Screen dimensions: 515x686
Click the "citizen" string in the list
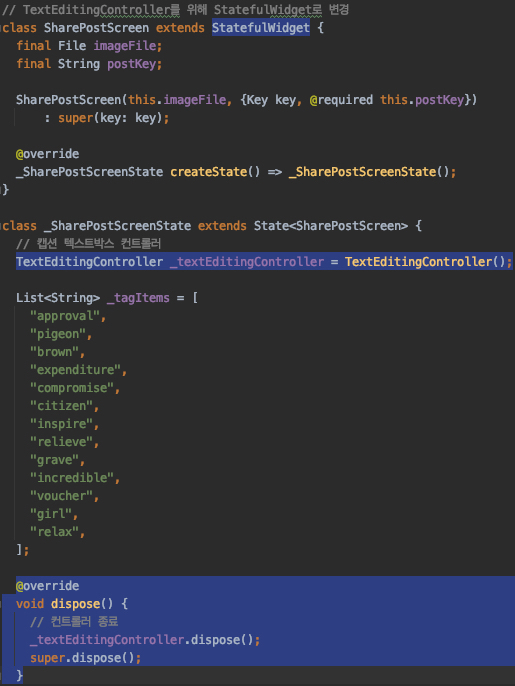(x=61, y=406)
